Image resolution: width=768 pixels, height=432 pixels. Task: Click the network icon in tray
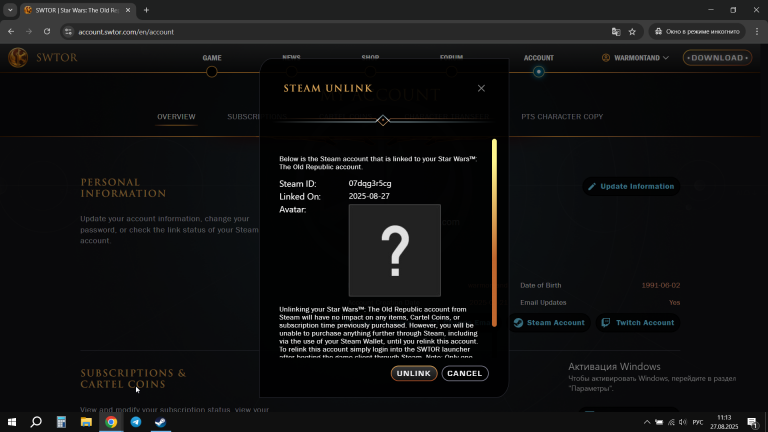[671, 422]
